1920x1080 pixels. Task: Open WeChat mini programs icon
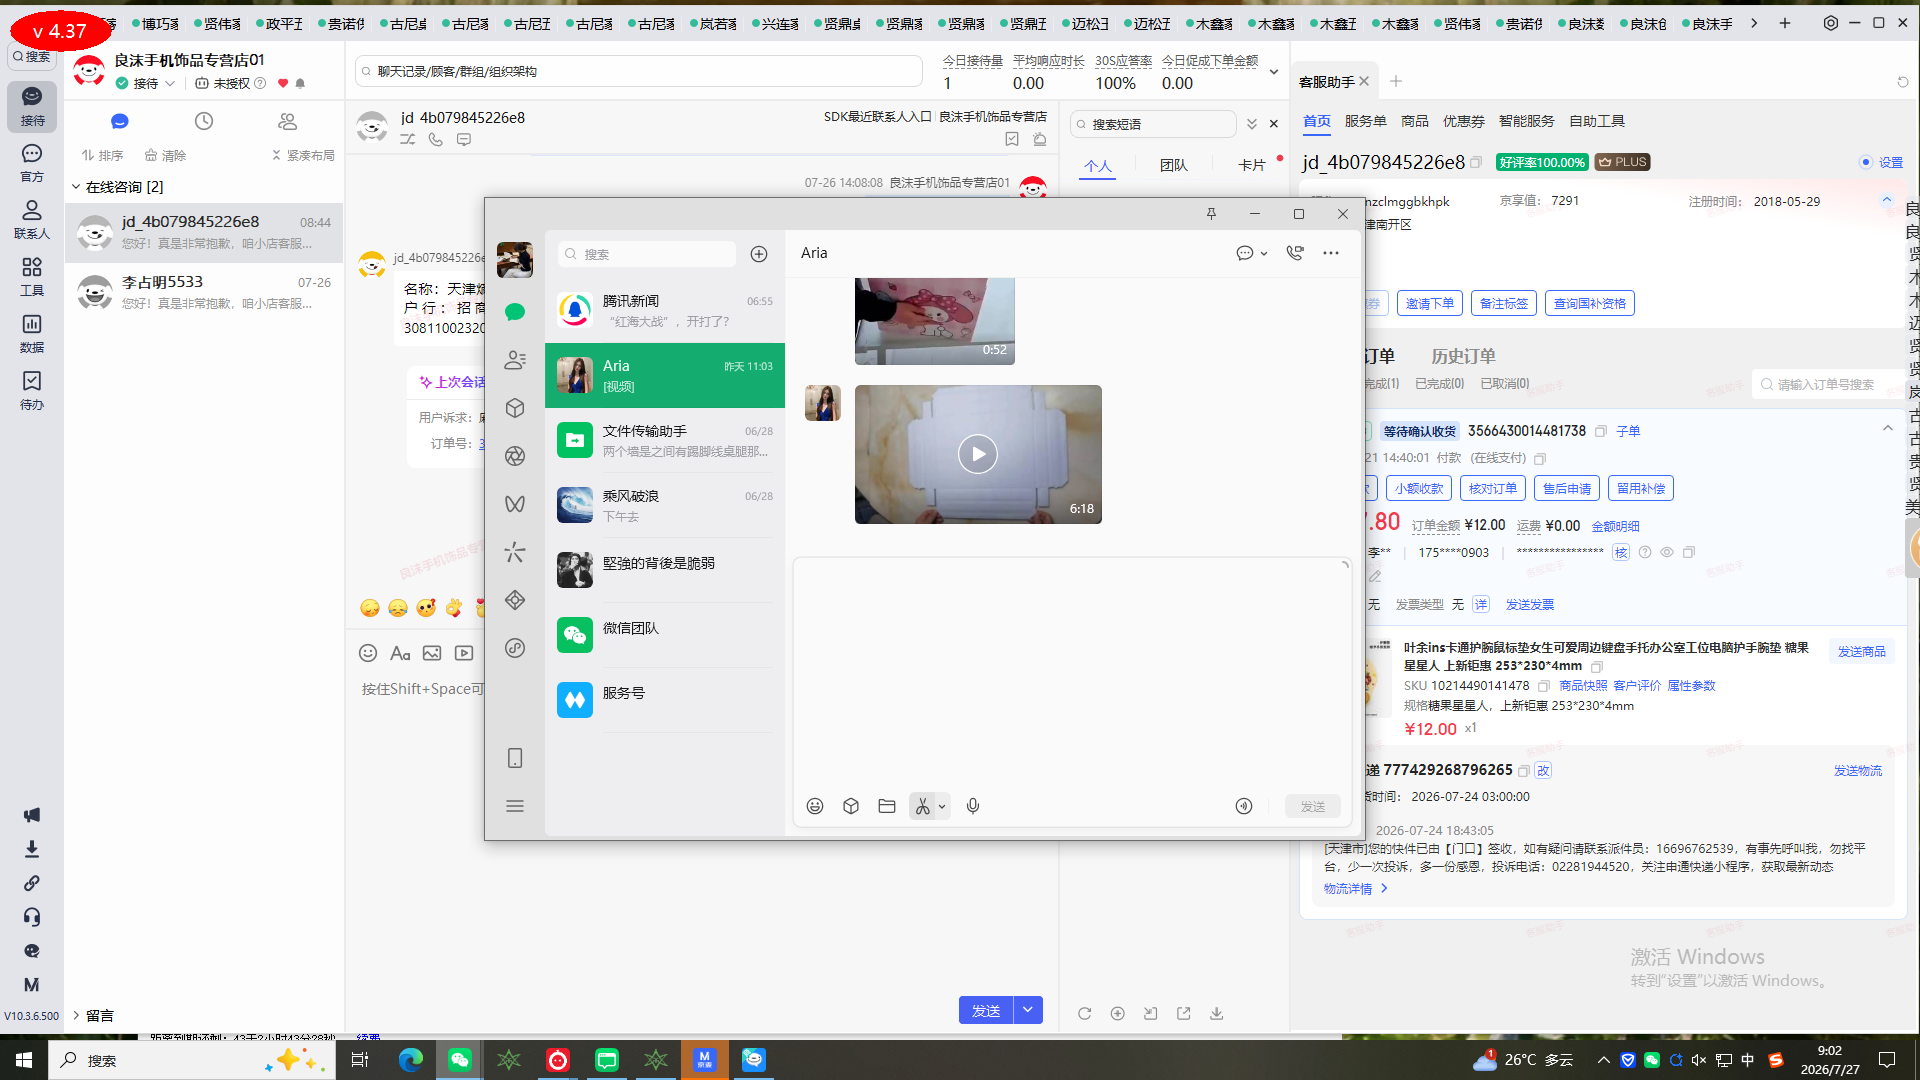click(515, 648)
